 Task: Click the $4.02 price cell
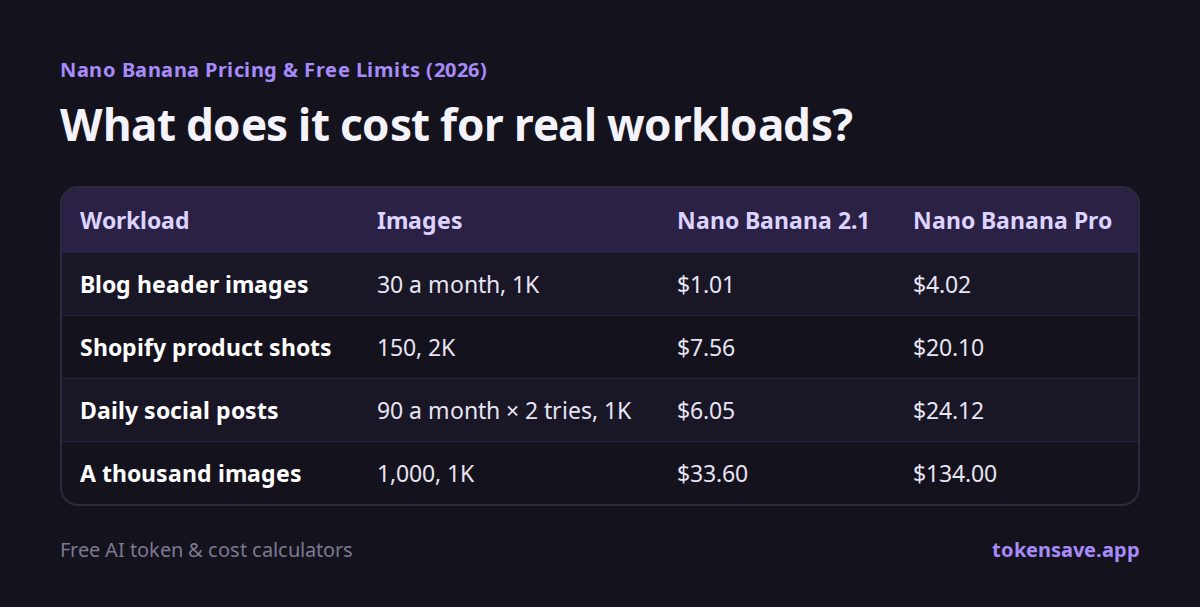pos(941,285)
